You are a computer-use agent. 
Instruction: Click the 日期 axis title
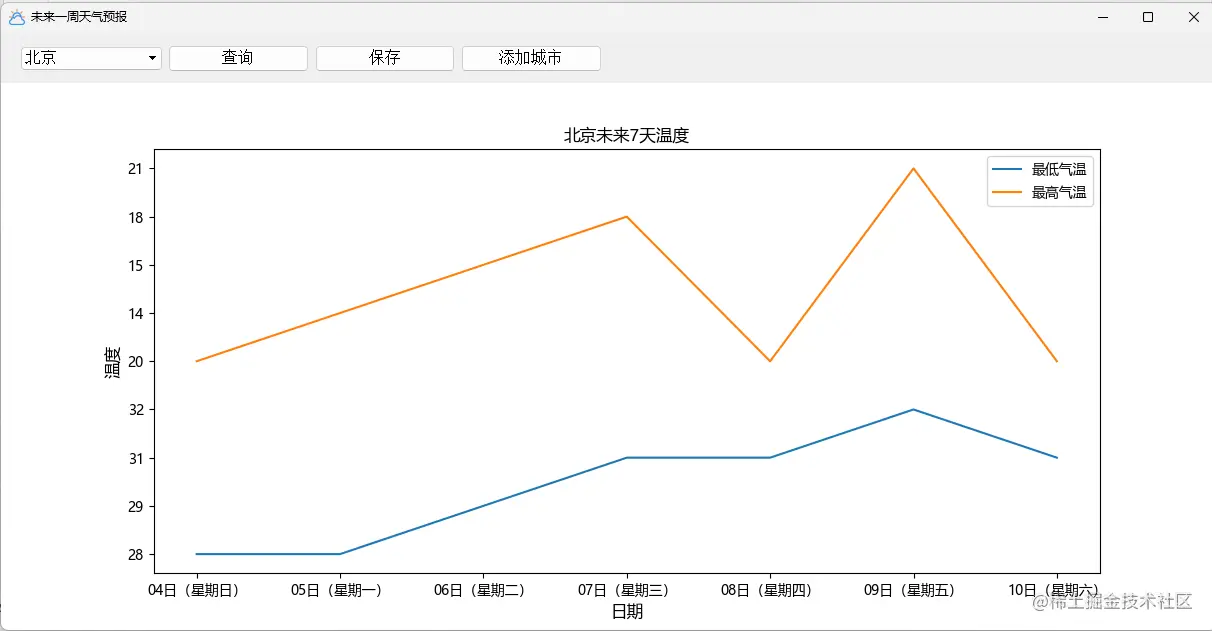(x=627, y=612)
